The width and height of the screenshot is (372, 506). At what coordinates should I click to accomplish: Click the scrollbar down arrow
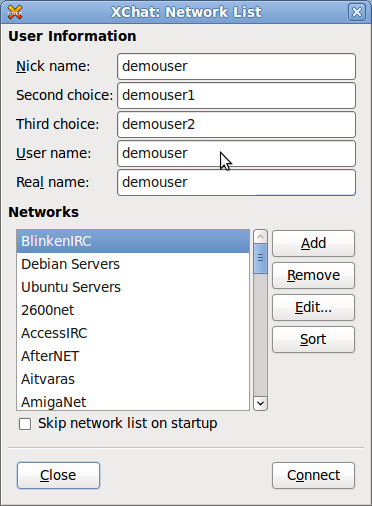[x=260, y=403]
